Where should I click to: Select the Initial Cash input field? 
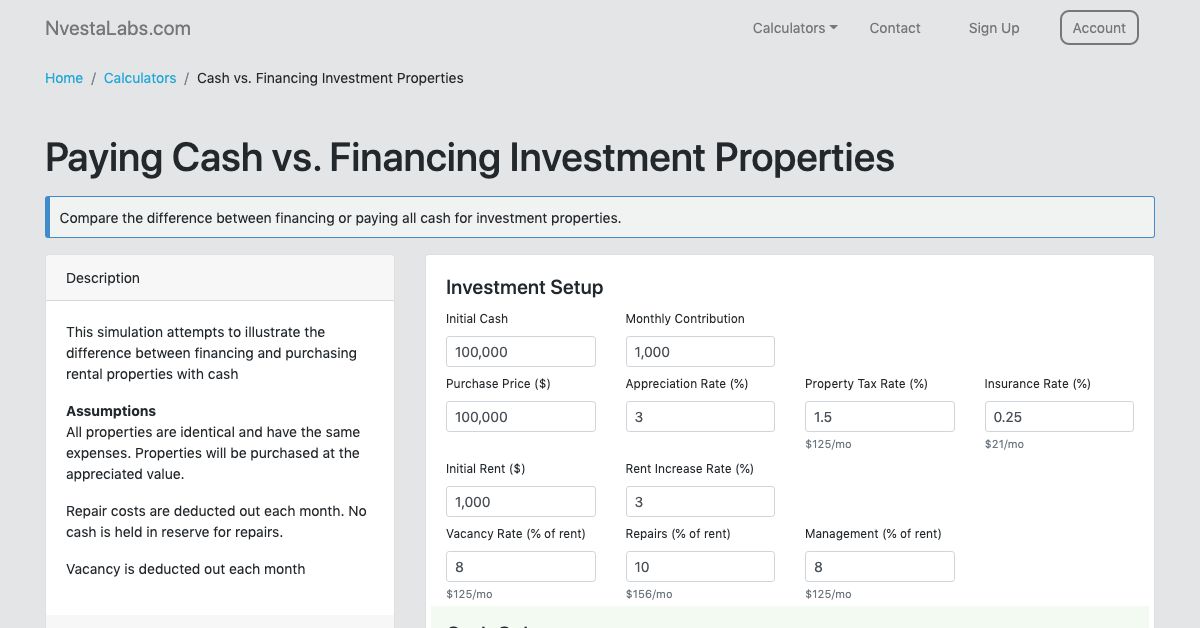click(520, 351)
